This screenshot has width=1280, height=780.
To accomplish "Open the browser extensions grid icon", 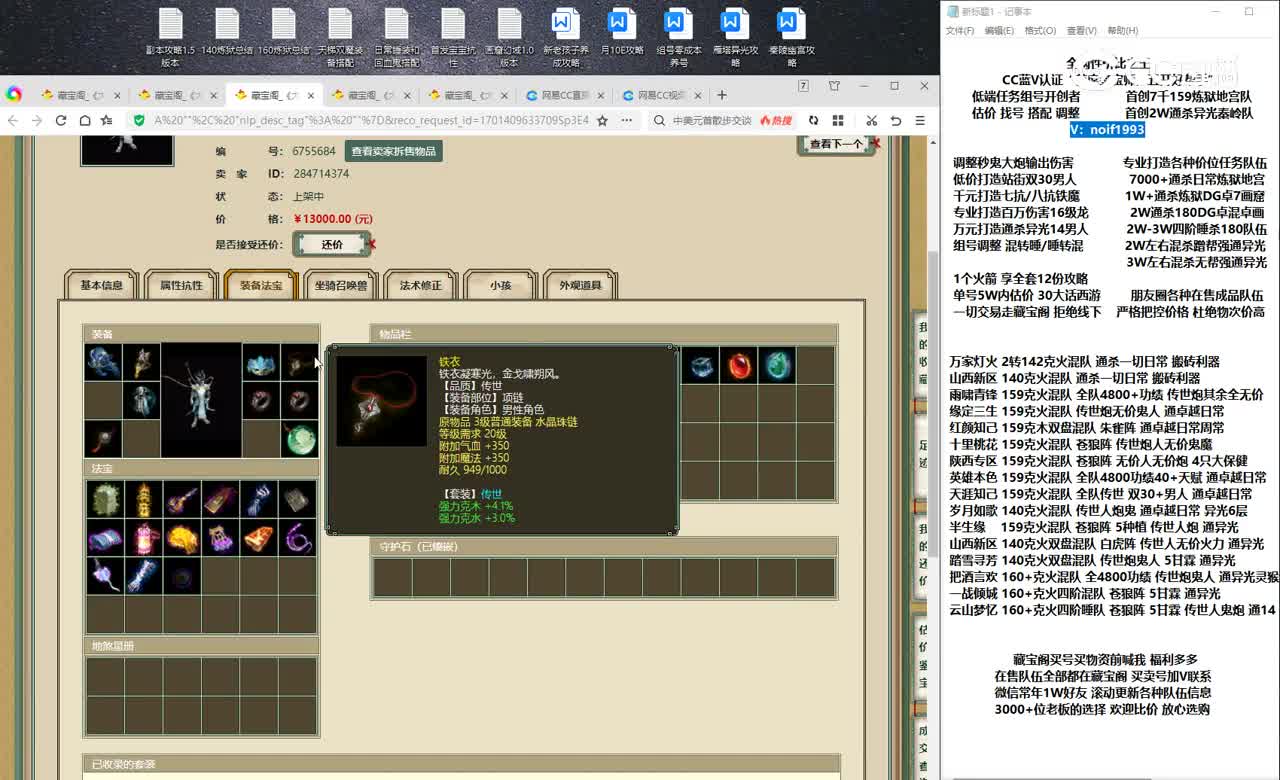I will point(837,120).
